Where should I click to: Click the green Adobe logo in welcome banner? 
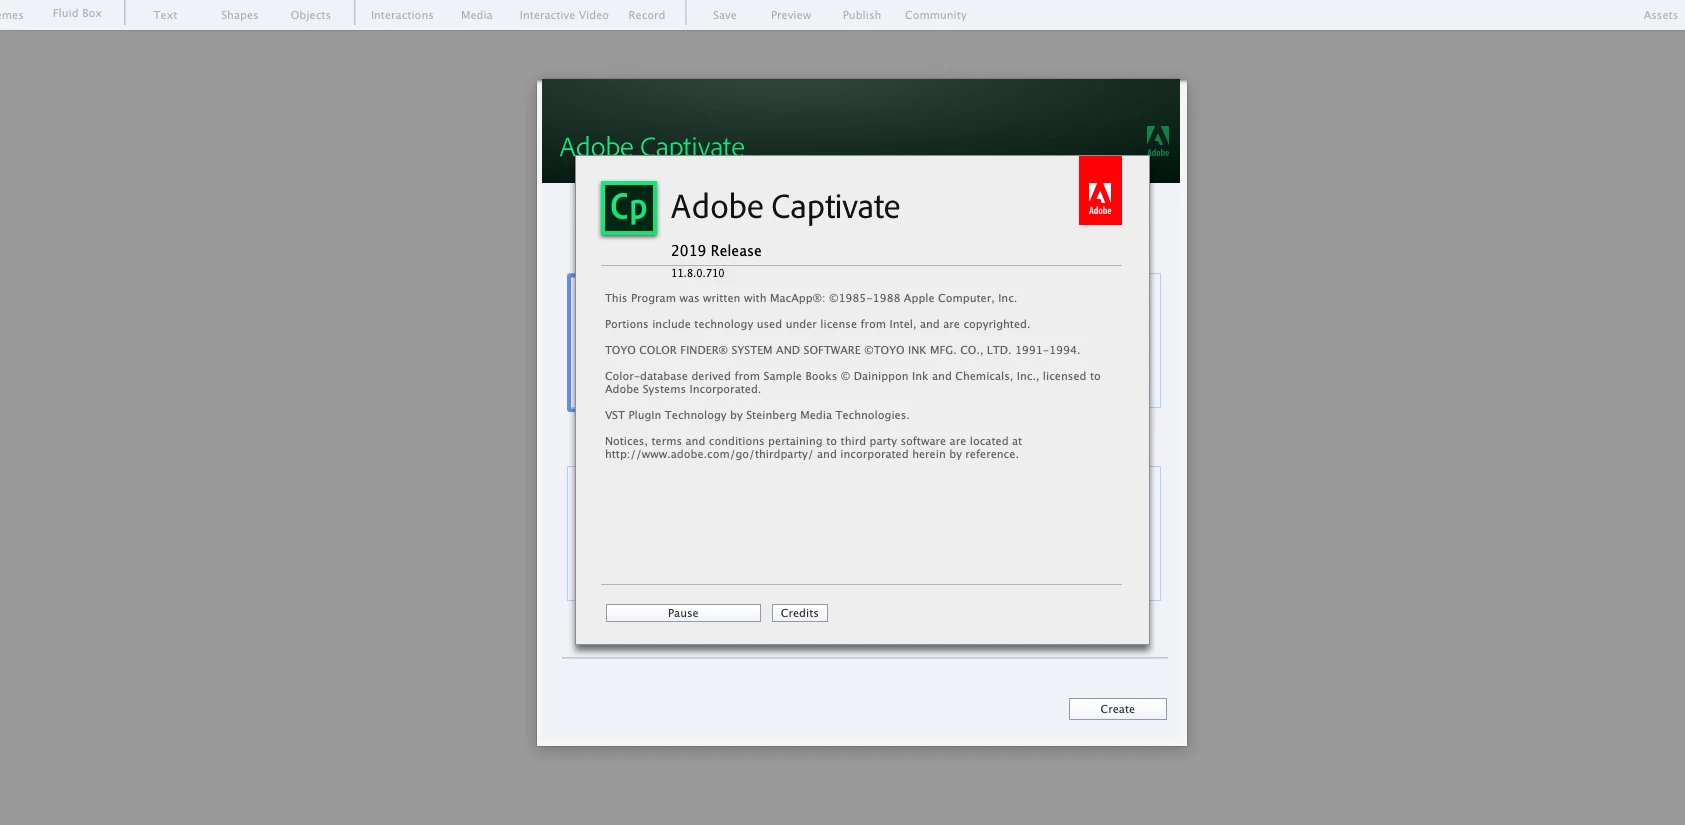point(1158,141)
